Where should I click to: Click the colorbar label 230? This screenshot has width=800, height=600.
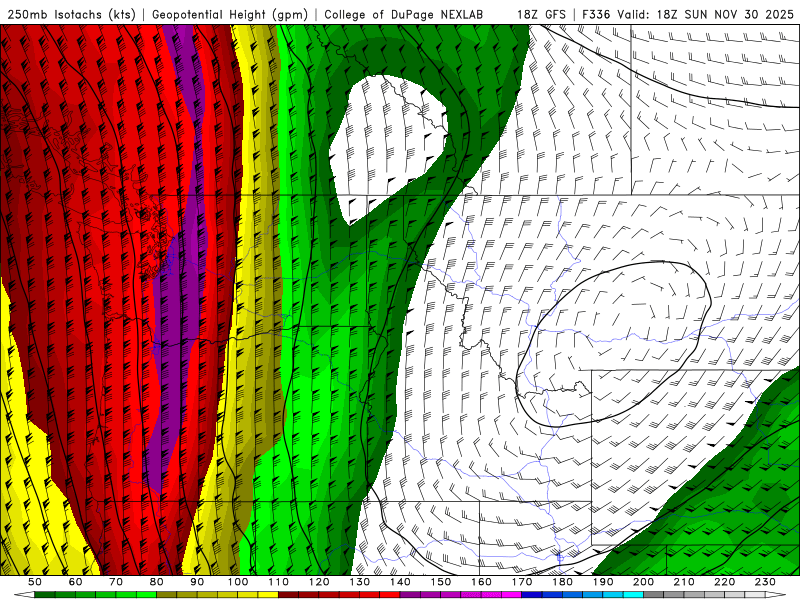(x=765, y=582)
